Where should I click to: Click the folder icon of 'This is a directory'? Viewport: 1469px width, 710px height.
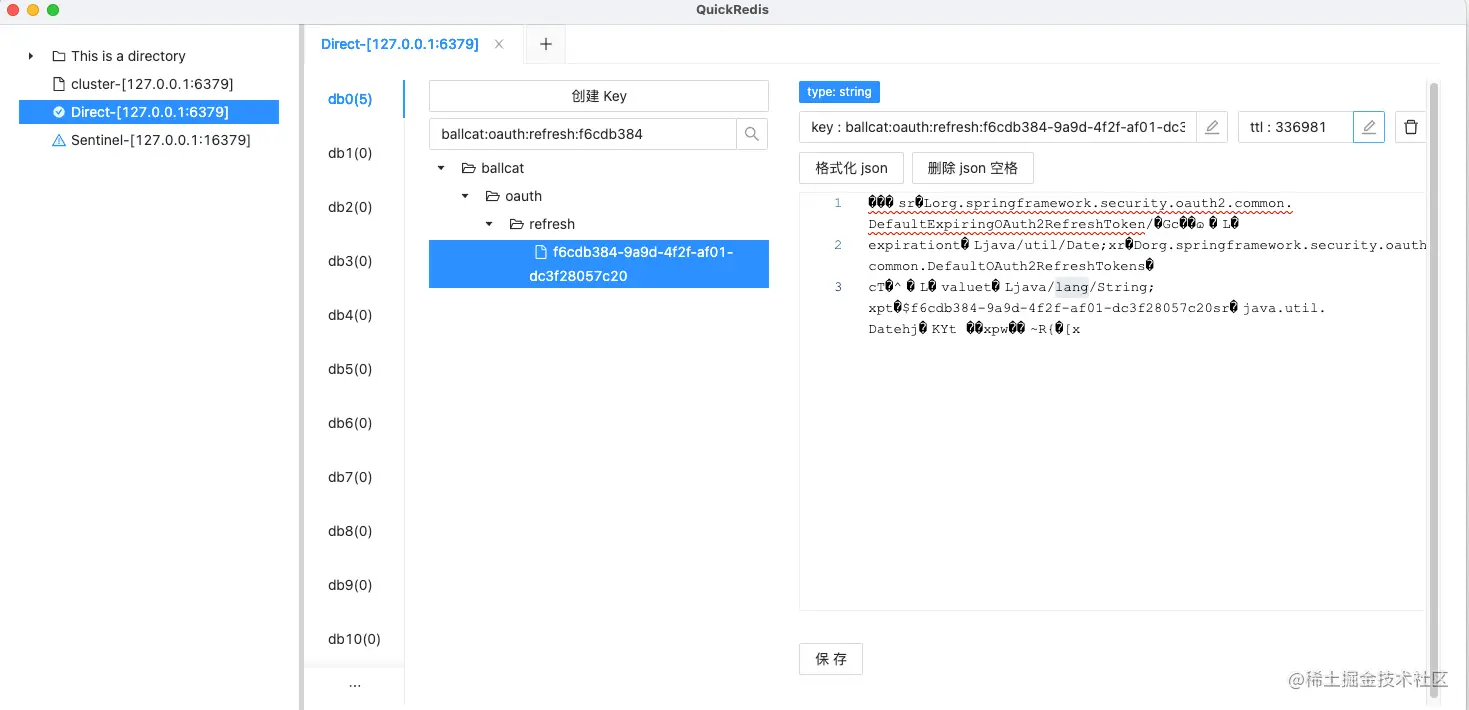tap(59, 56)
